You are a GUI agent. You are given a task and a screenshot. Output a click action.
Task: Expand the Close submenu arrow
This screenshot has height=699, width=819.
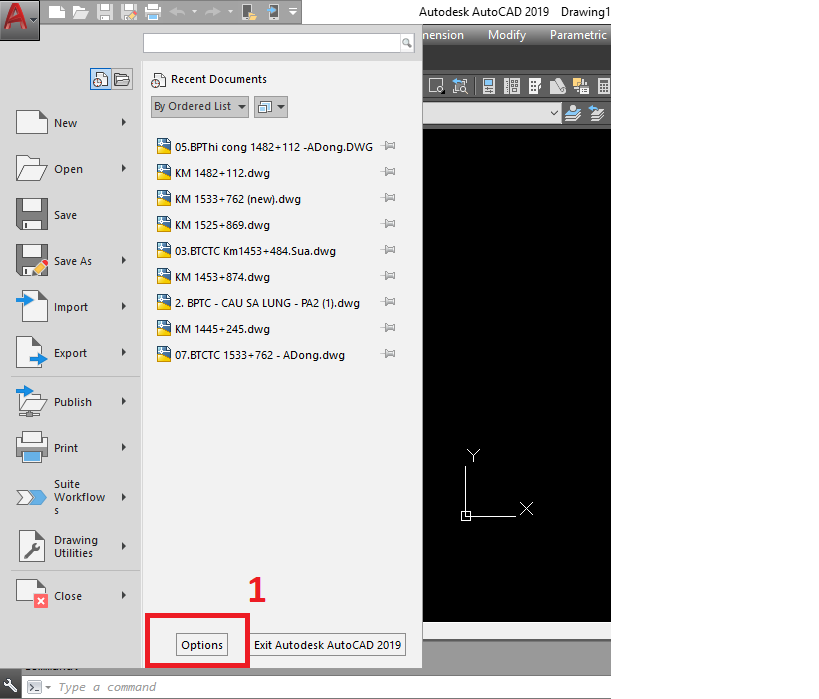pyautogui.click(x=124, y=595)
